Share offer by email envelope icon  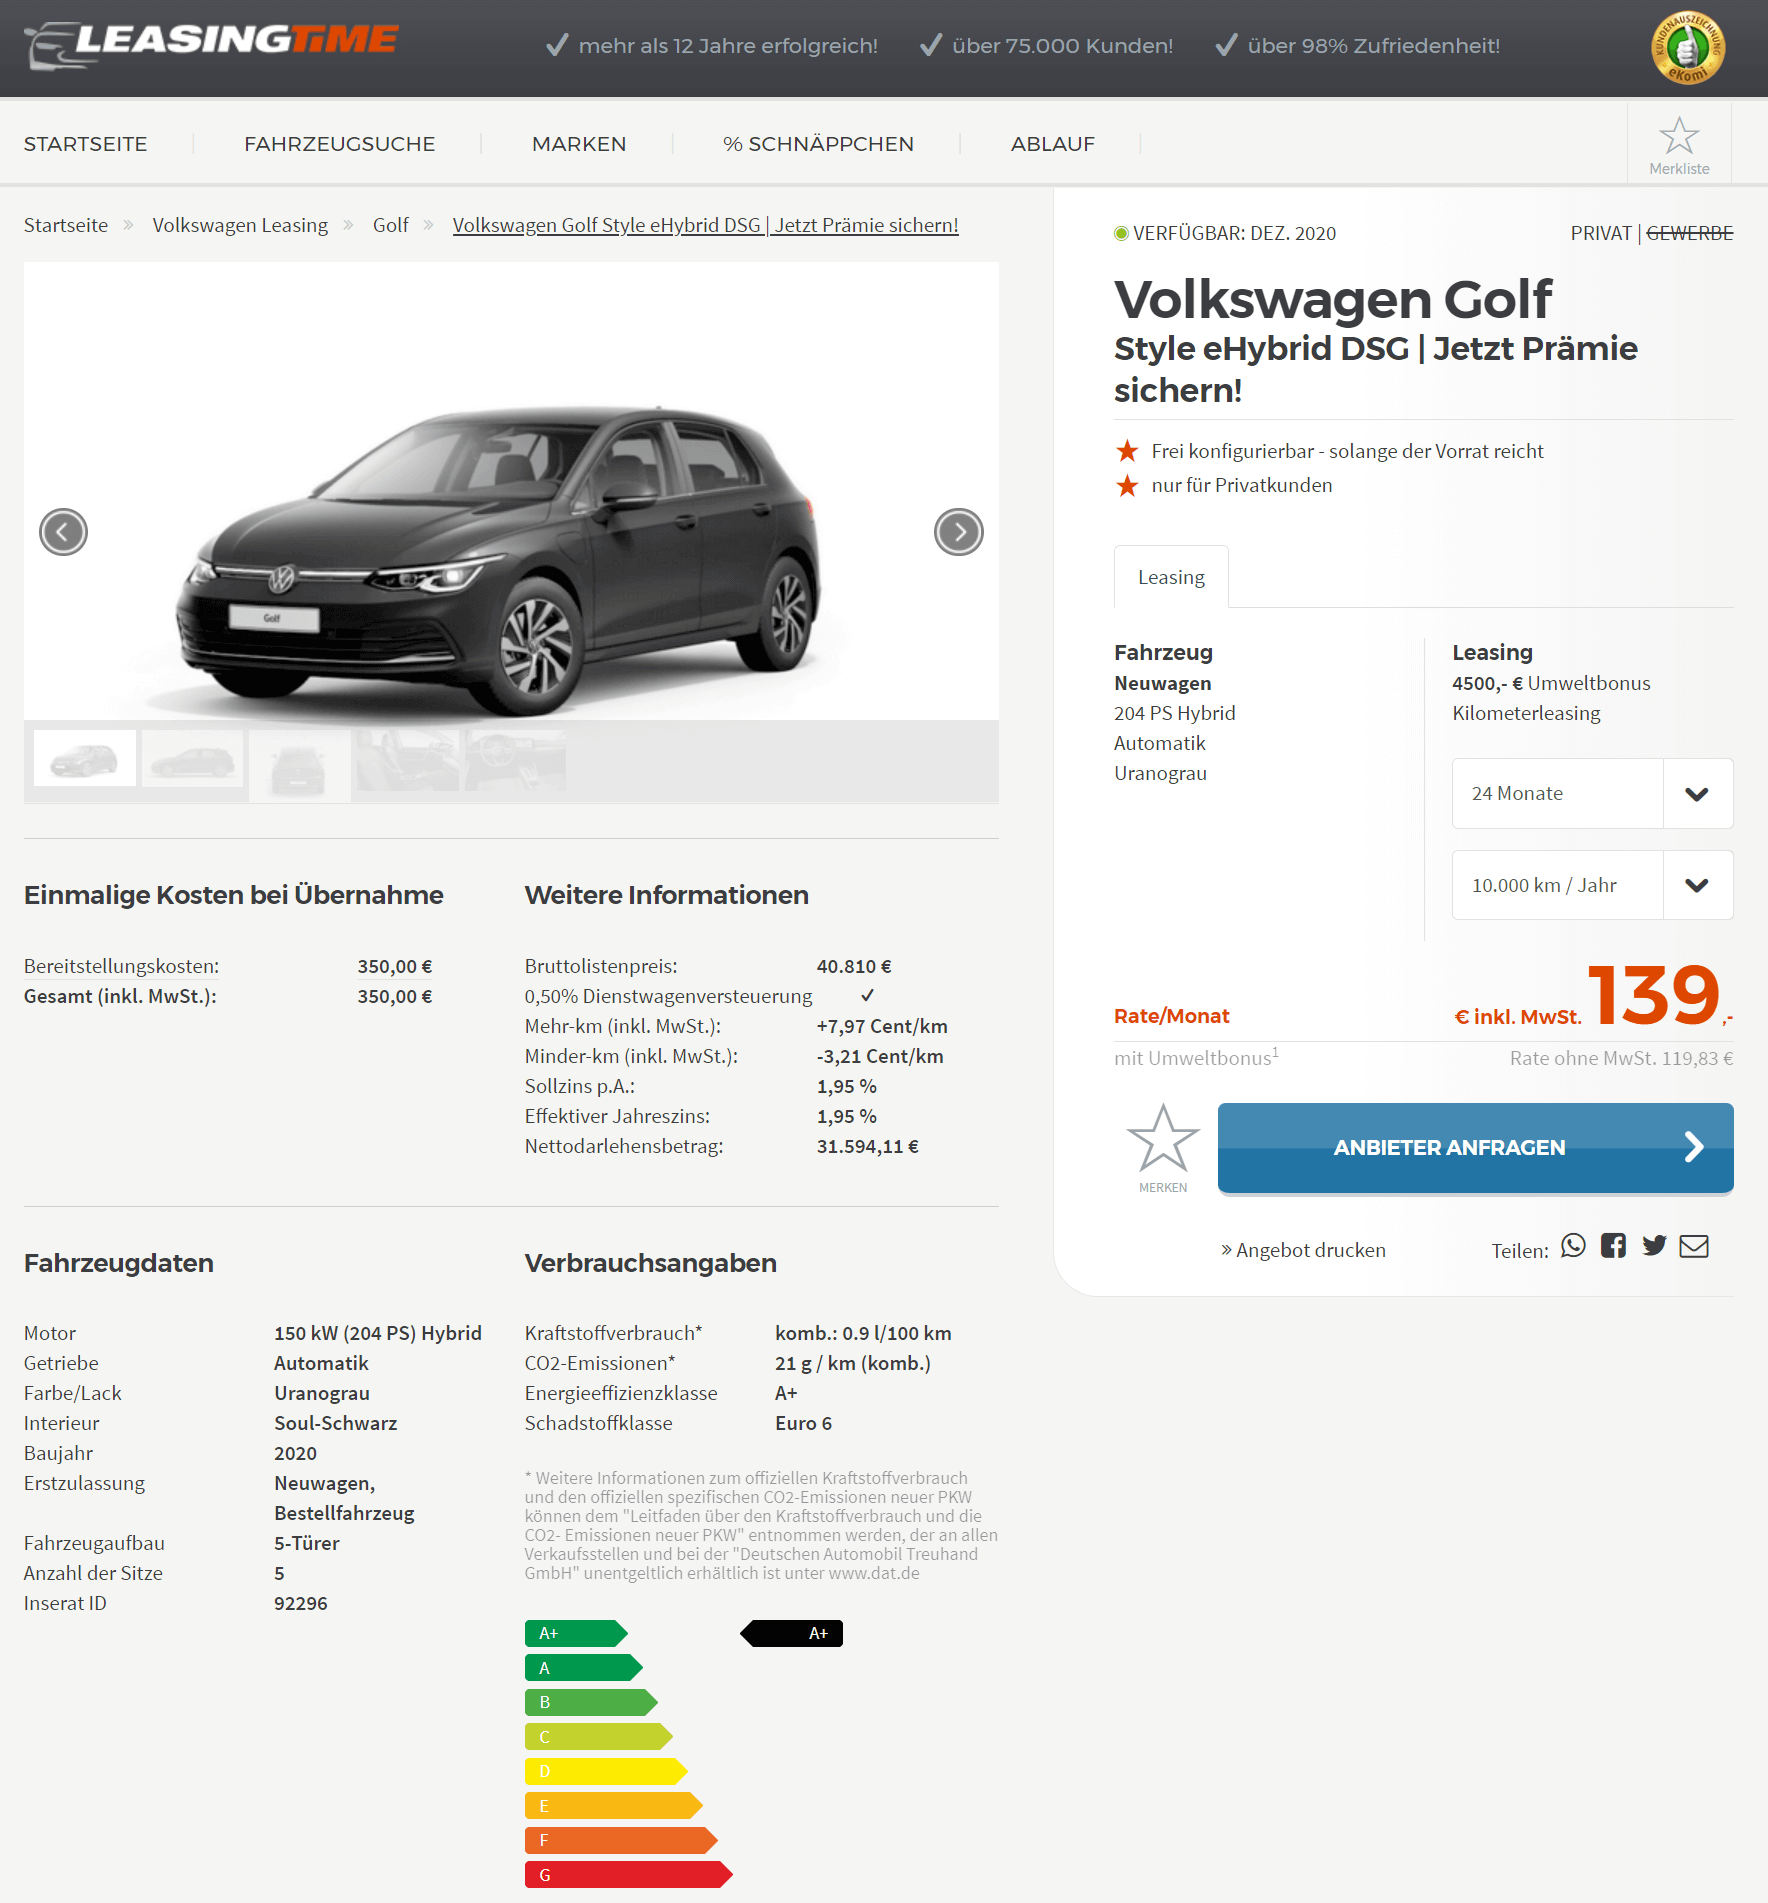click(x=1694, y=1246)
